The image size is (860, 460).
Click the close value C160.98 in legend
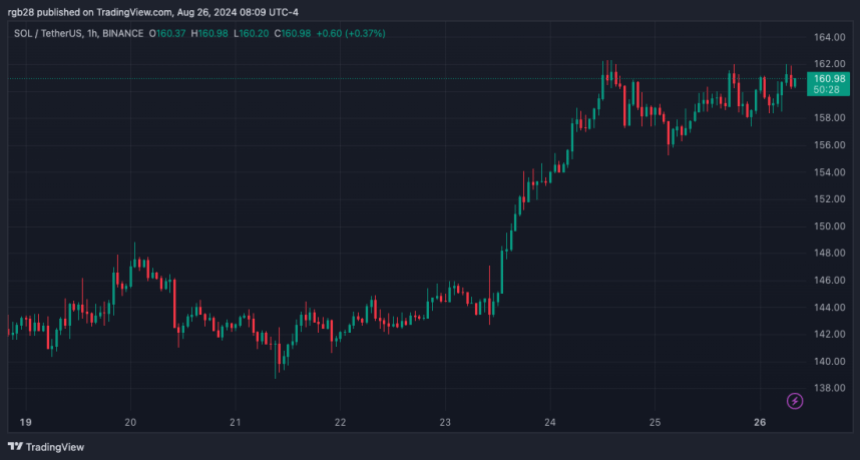point(292,33)
